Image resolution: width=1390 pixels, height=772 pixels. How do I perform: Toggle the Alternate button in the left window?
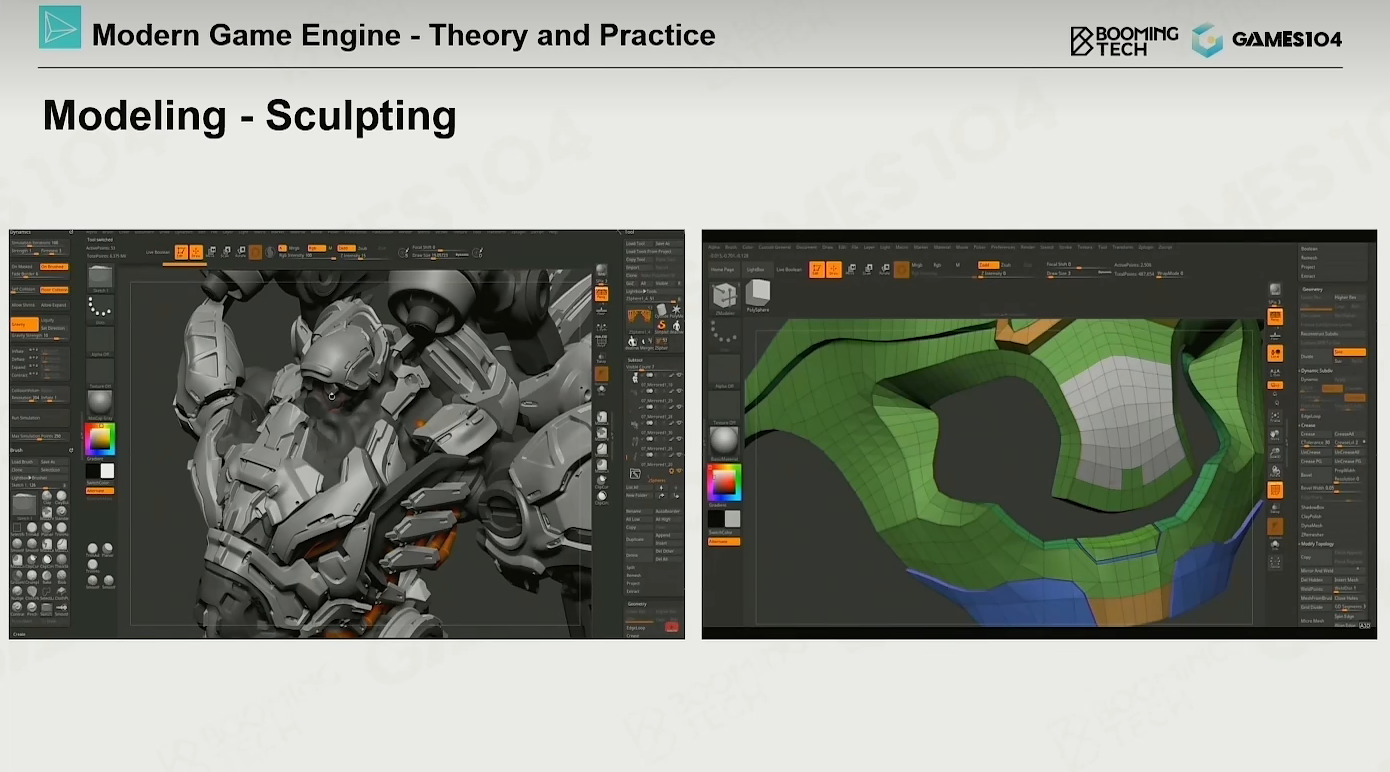tap(100, 491)
